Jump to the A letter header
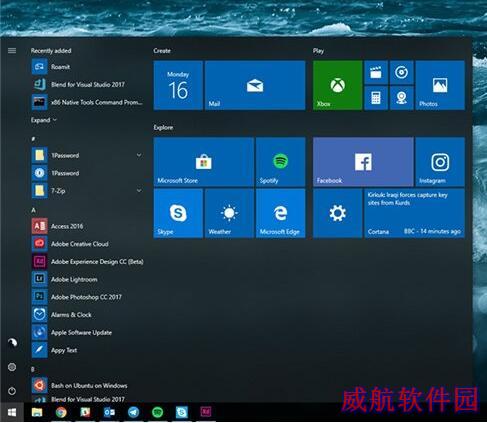487x423 pixels. pos(33,210)
